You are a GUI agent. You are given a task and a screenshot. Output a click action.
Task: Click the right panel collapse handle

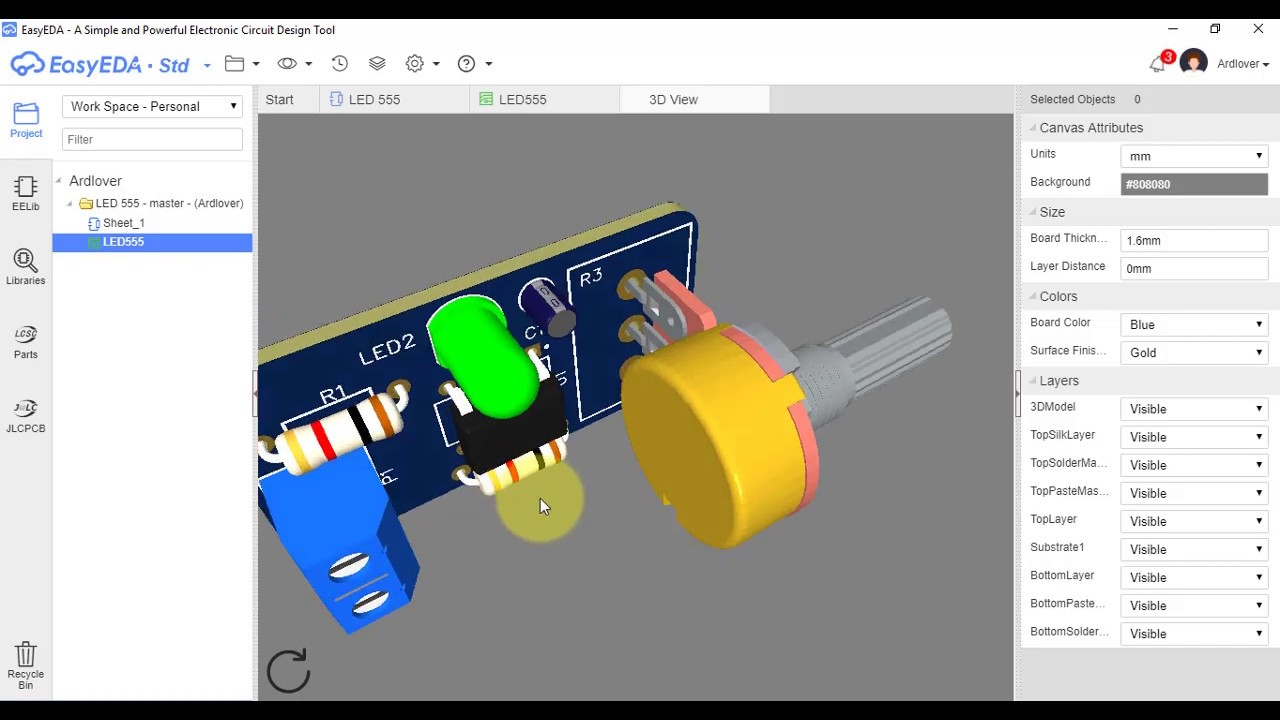pyautogui.click(x=1018, y=393)
